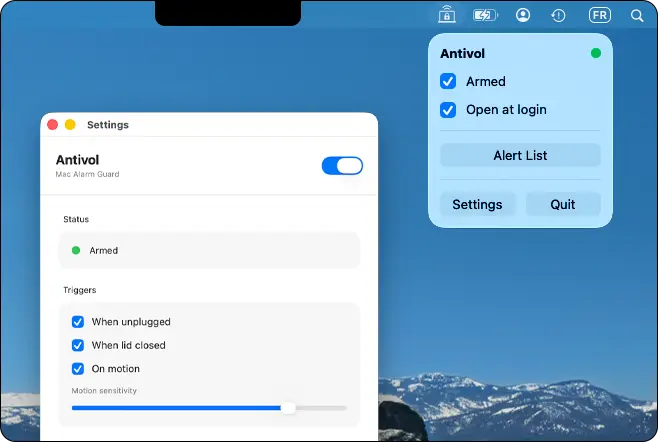Image resolution: width=658 pixels, height=442 pixels.
Task: Toggle Open at login checkbox
Action: coord(448,110)
